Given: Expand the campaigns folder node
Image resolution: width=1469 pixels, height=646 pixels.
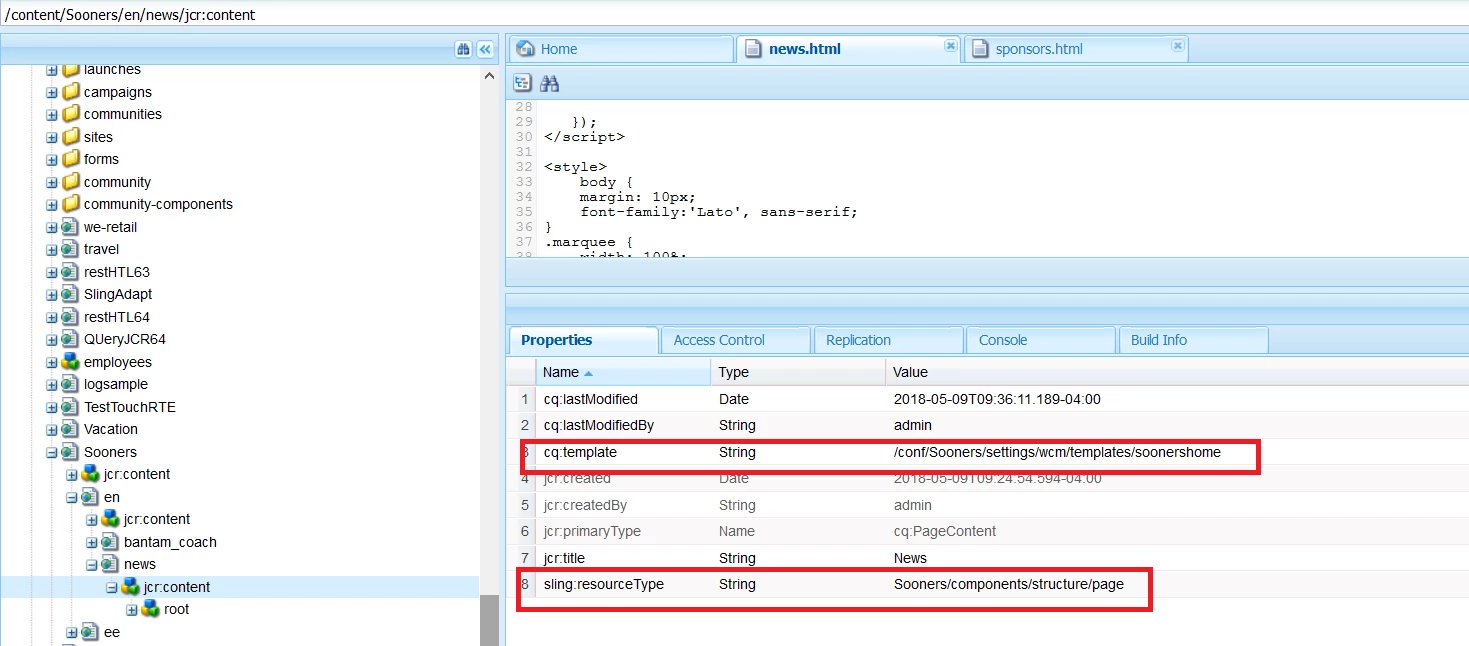Looking at the screenshot, I should coord(52,92).
